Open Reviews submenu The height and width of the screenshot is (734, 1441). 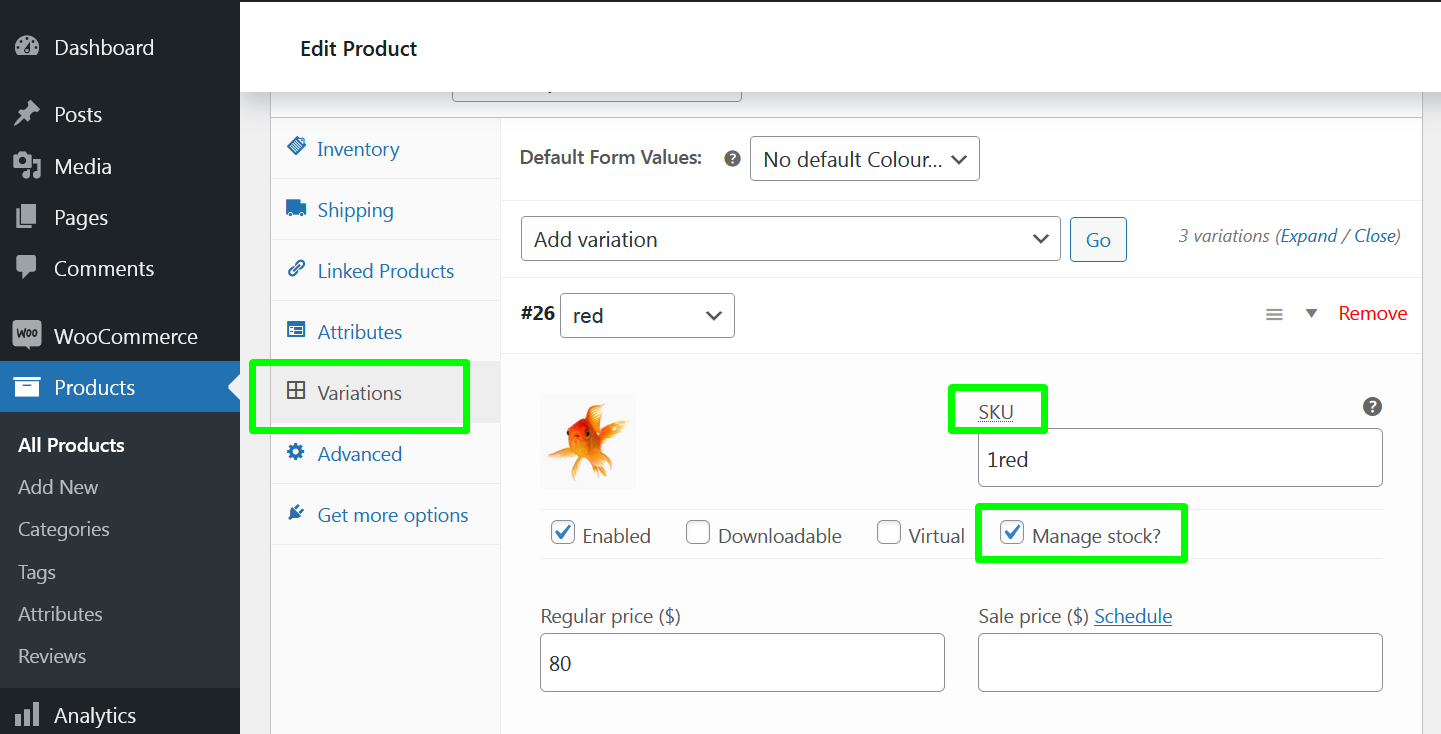tap(52, 656)
